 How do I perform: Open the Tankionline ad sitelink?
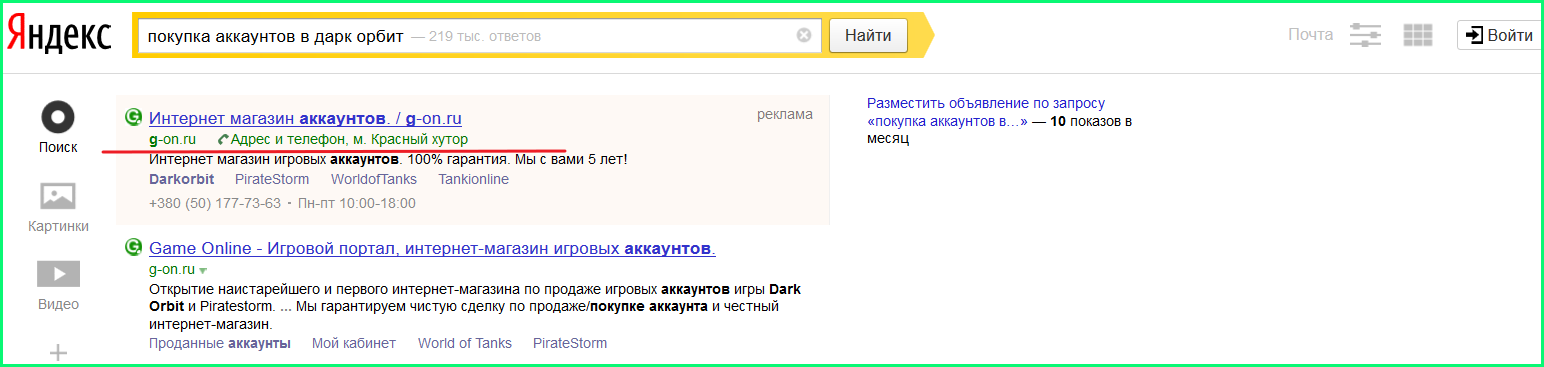473,180
